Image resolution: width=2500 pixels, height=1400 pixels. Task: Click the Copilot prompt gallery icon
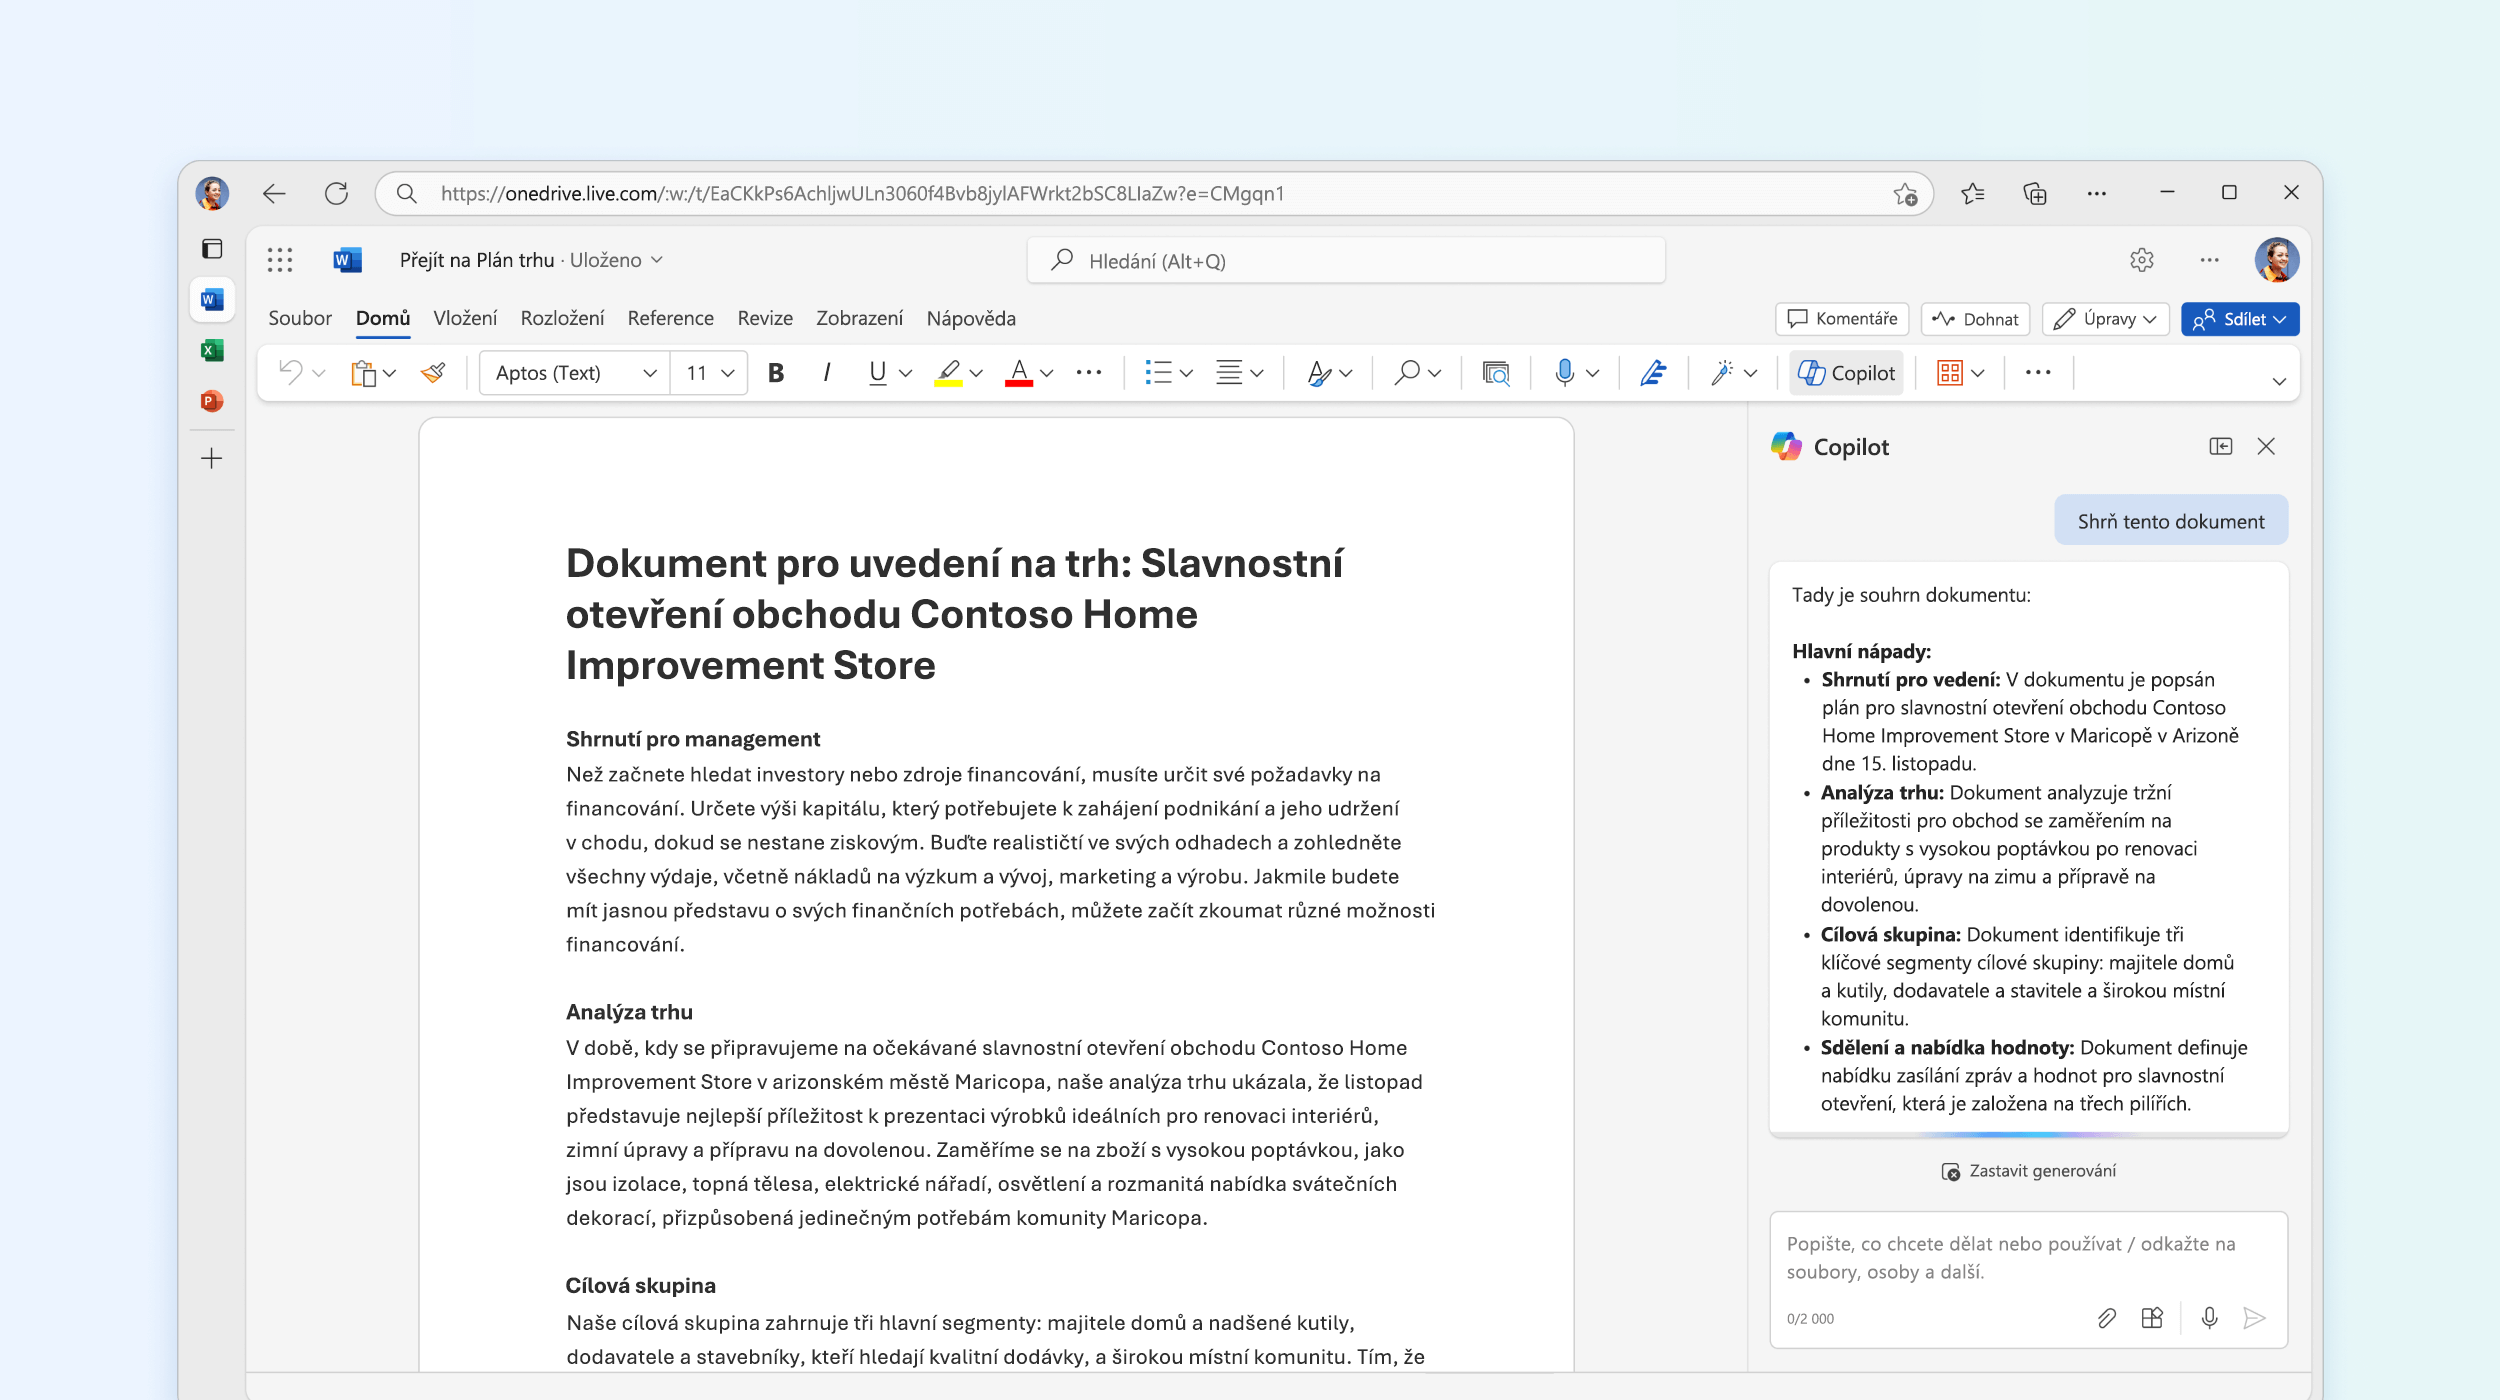click(2153, 1318)
